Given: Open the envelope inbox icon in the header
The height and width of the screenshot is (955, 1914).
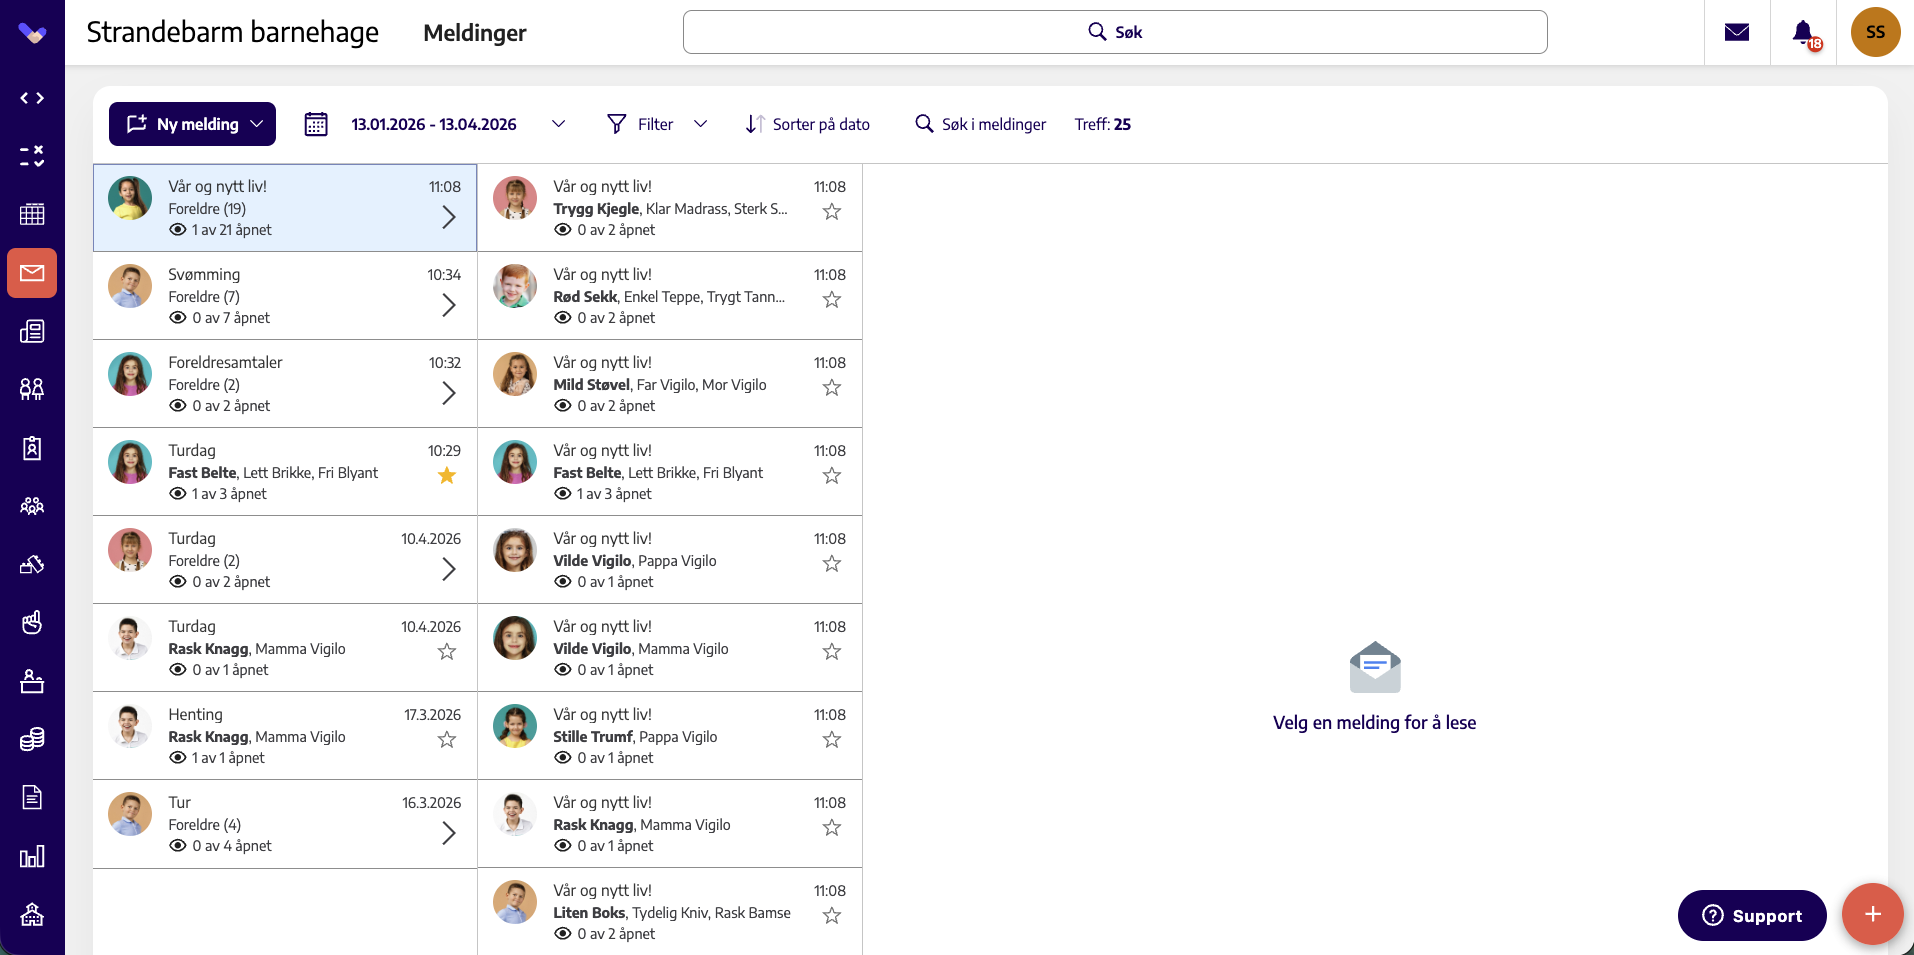Looking at the screenshot, I should [1737, 32].
